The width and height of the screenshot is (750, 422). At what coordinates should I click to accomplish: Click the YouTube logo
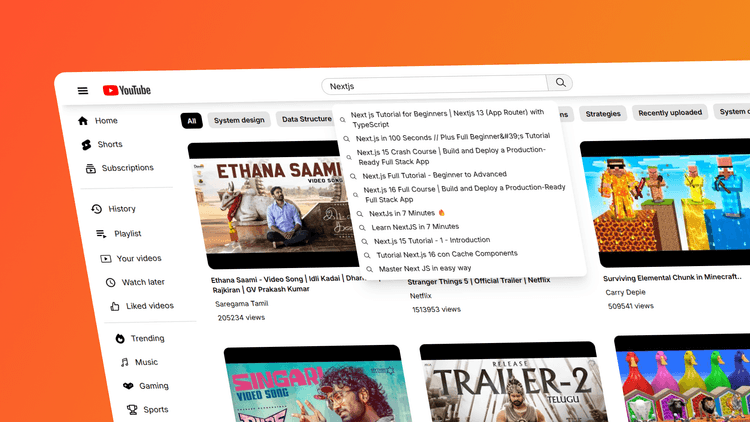[x=127, y=90]
